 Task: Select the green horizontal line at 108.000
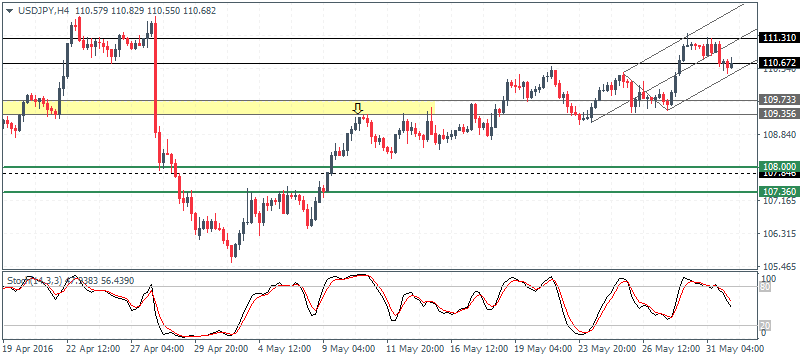coord(380,167)
